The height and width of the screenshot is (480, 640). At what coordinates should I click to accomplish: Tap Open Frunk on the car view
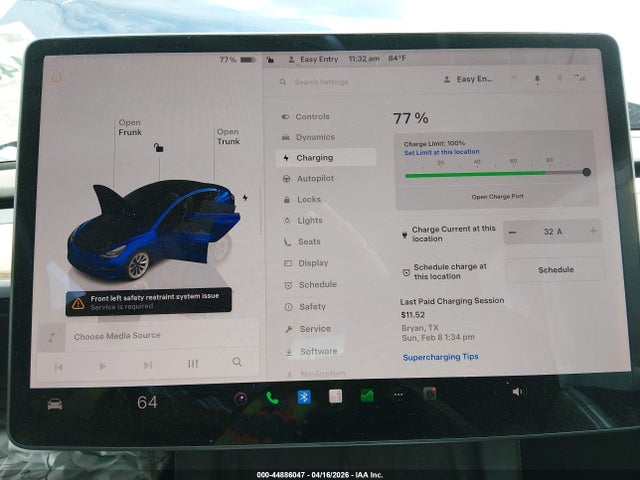[130, 127]
